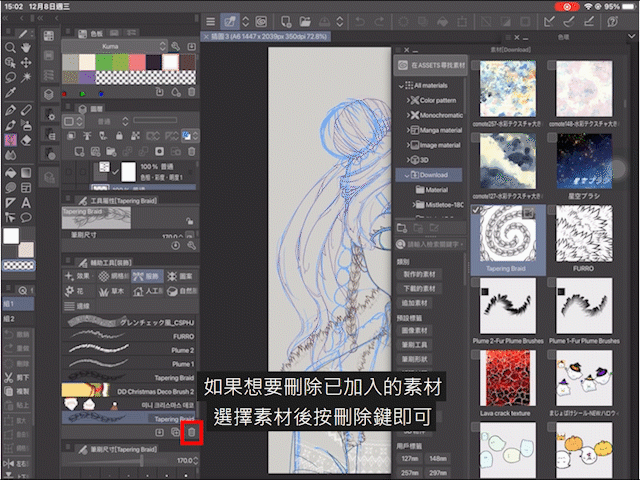
Task: Select the Gradient tool
Action: [26, 173]
